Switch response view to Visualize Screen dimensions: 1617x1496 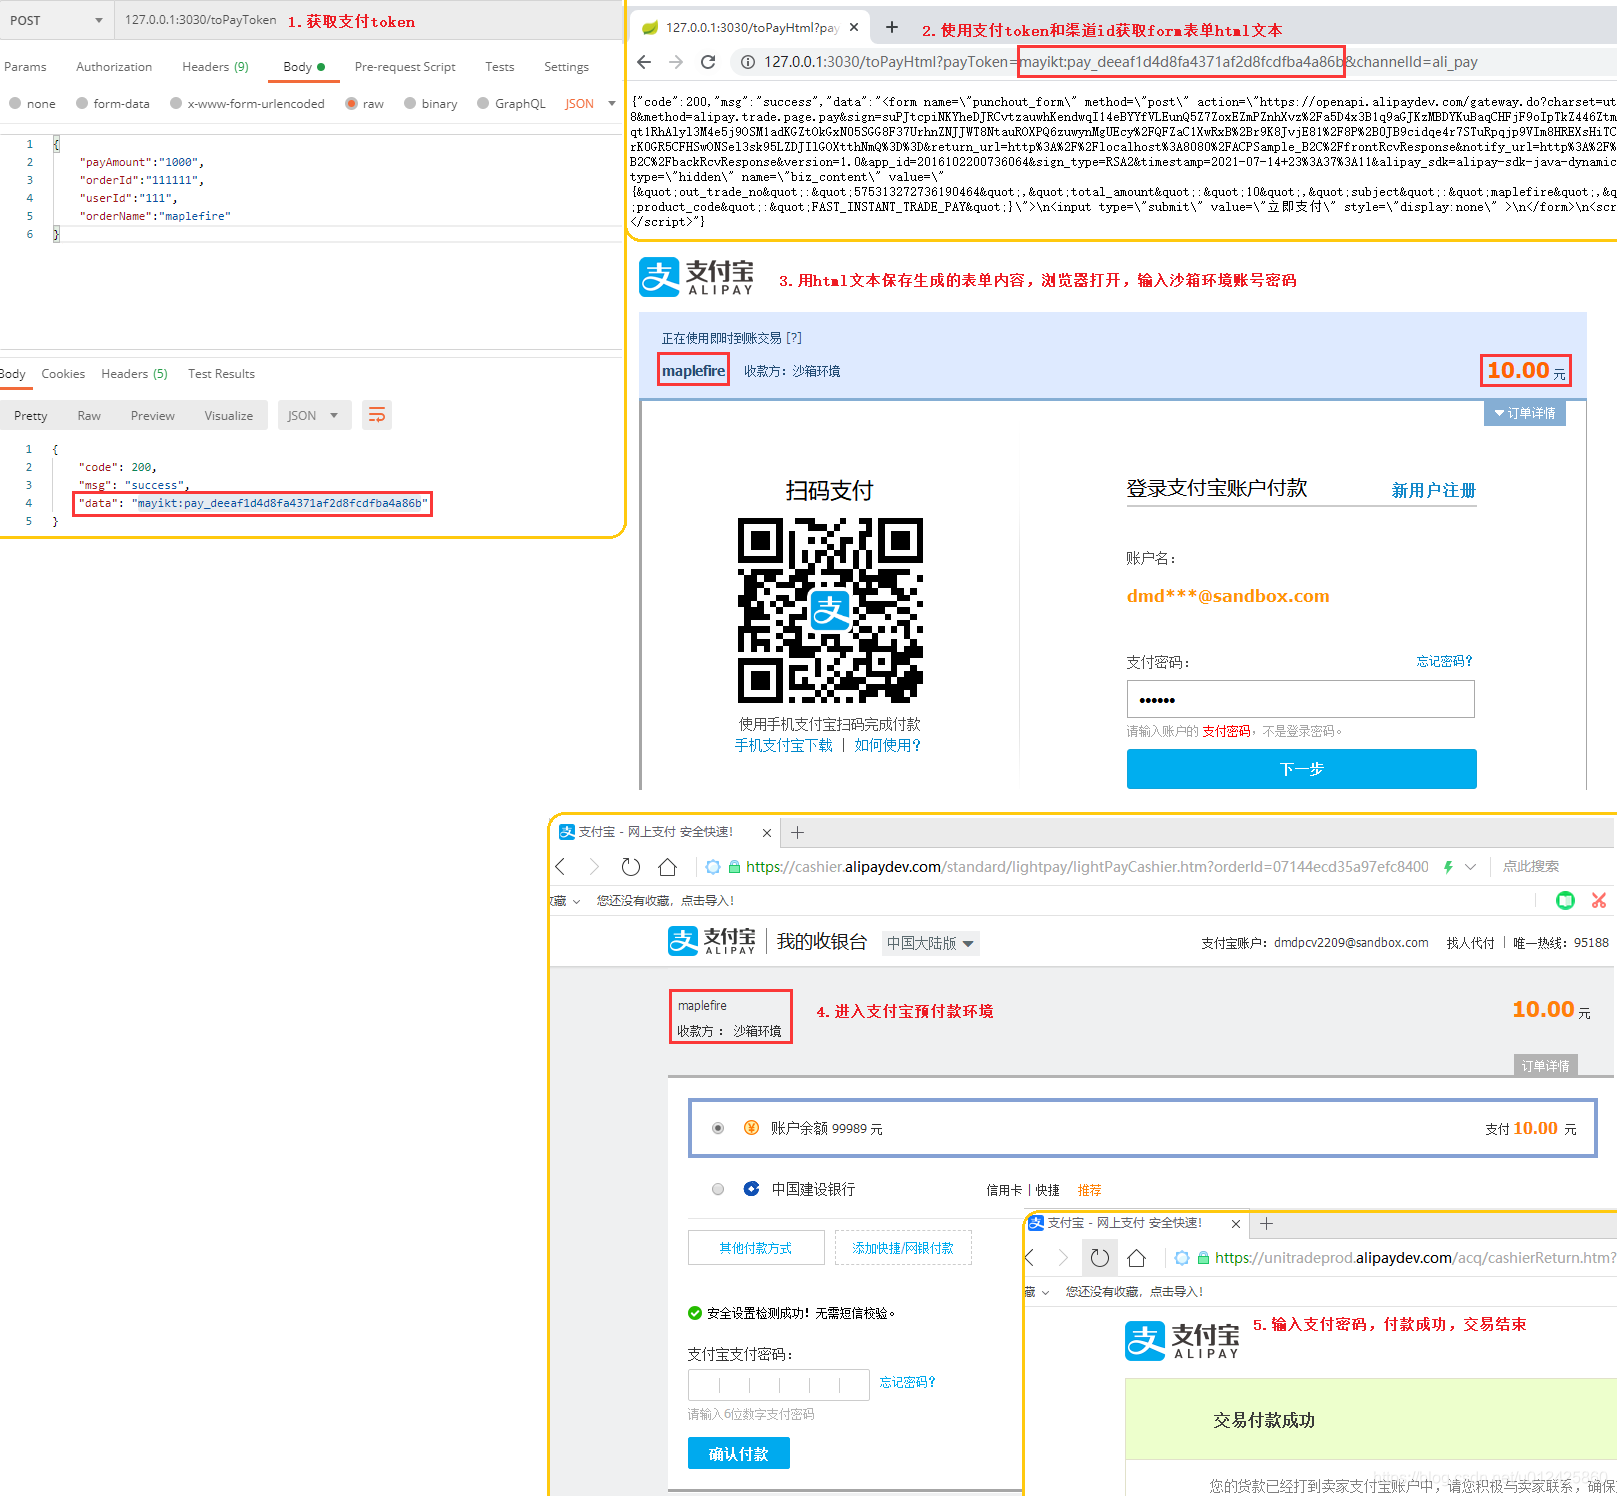pos(228,416)
